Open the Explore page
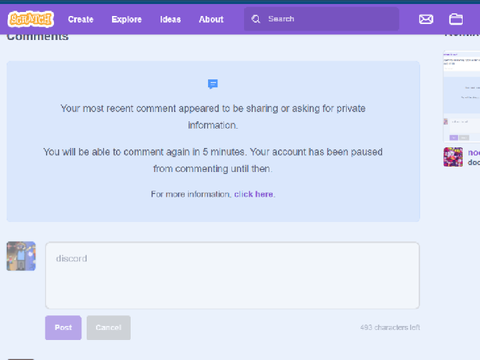Image resolution: width=480 pixels, height=360 pixels. (127, 19)
